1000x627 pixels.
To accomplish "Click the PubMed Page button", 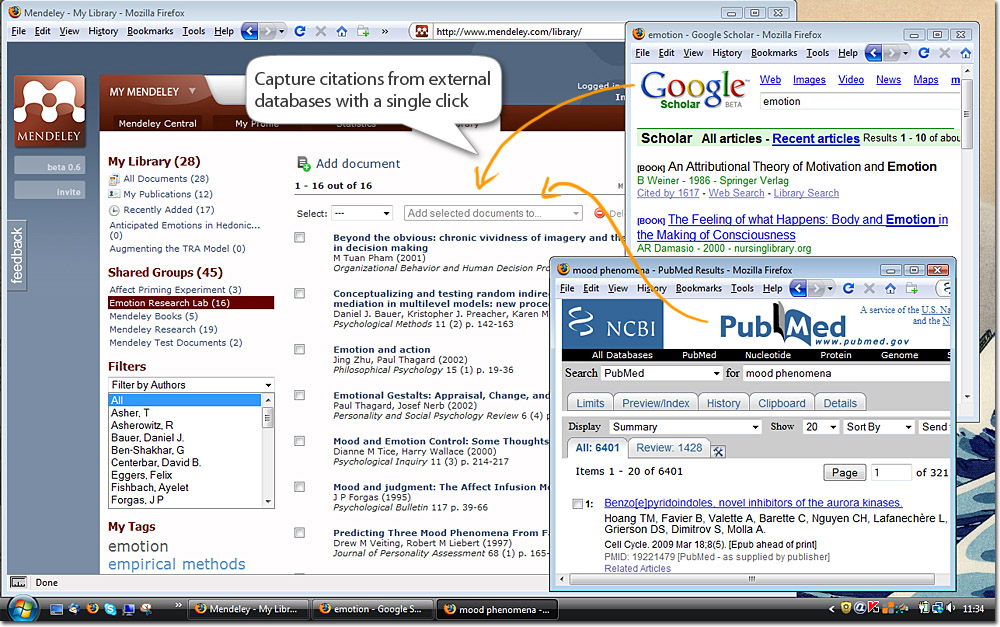I will point(844,473).
